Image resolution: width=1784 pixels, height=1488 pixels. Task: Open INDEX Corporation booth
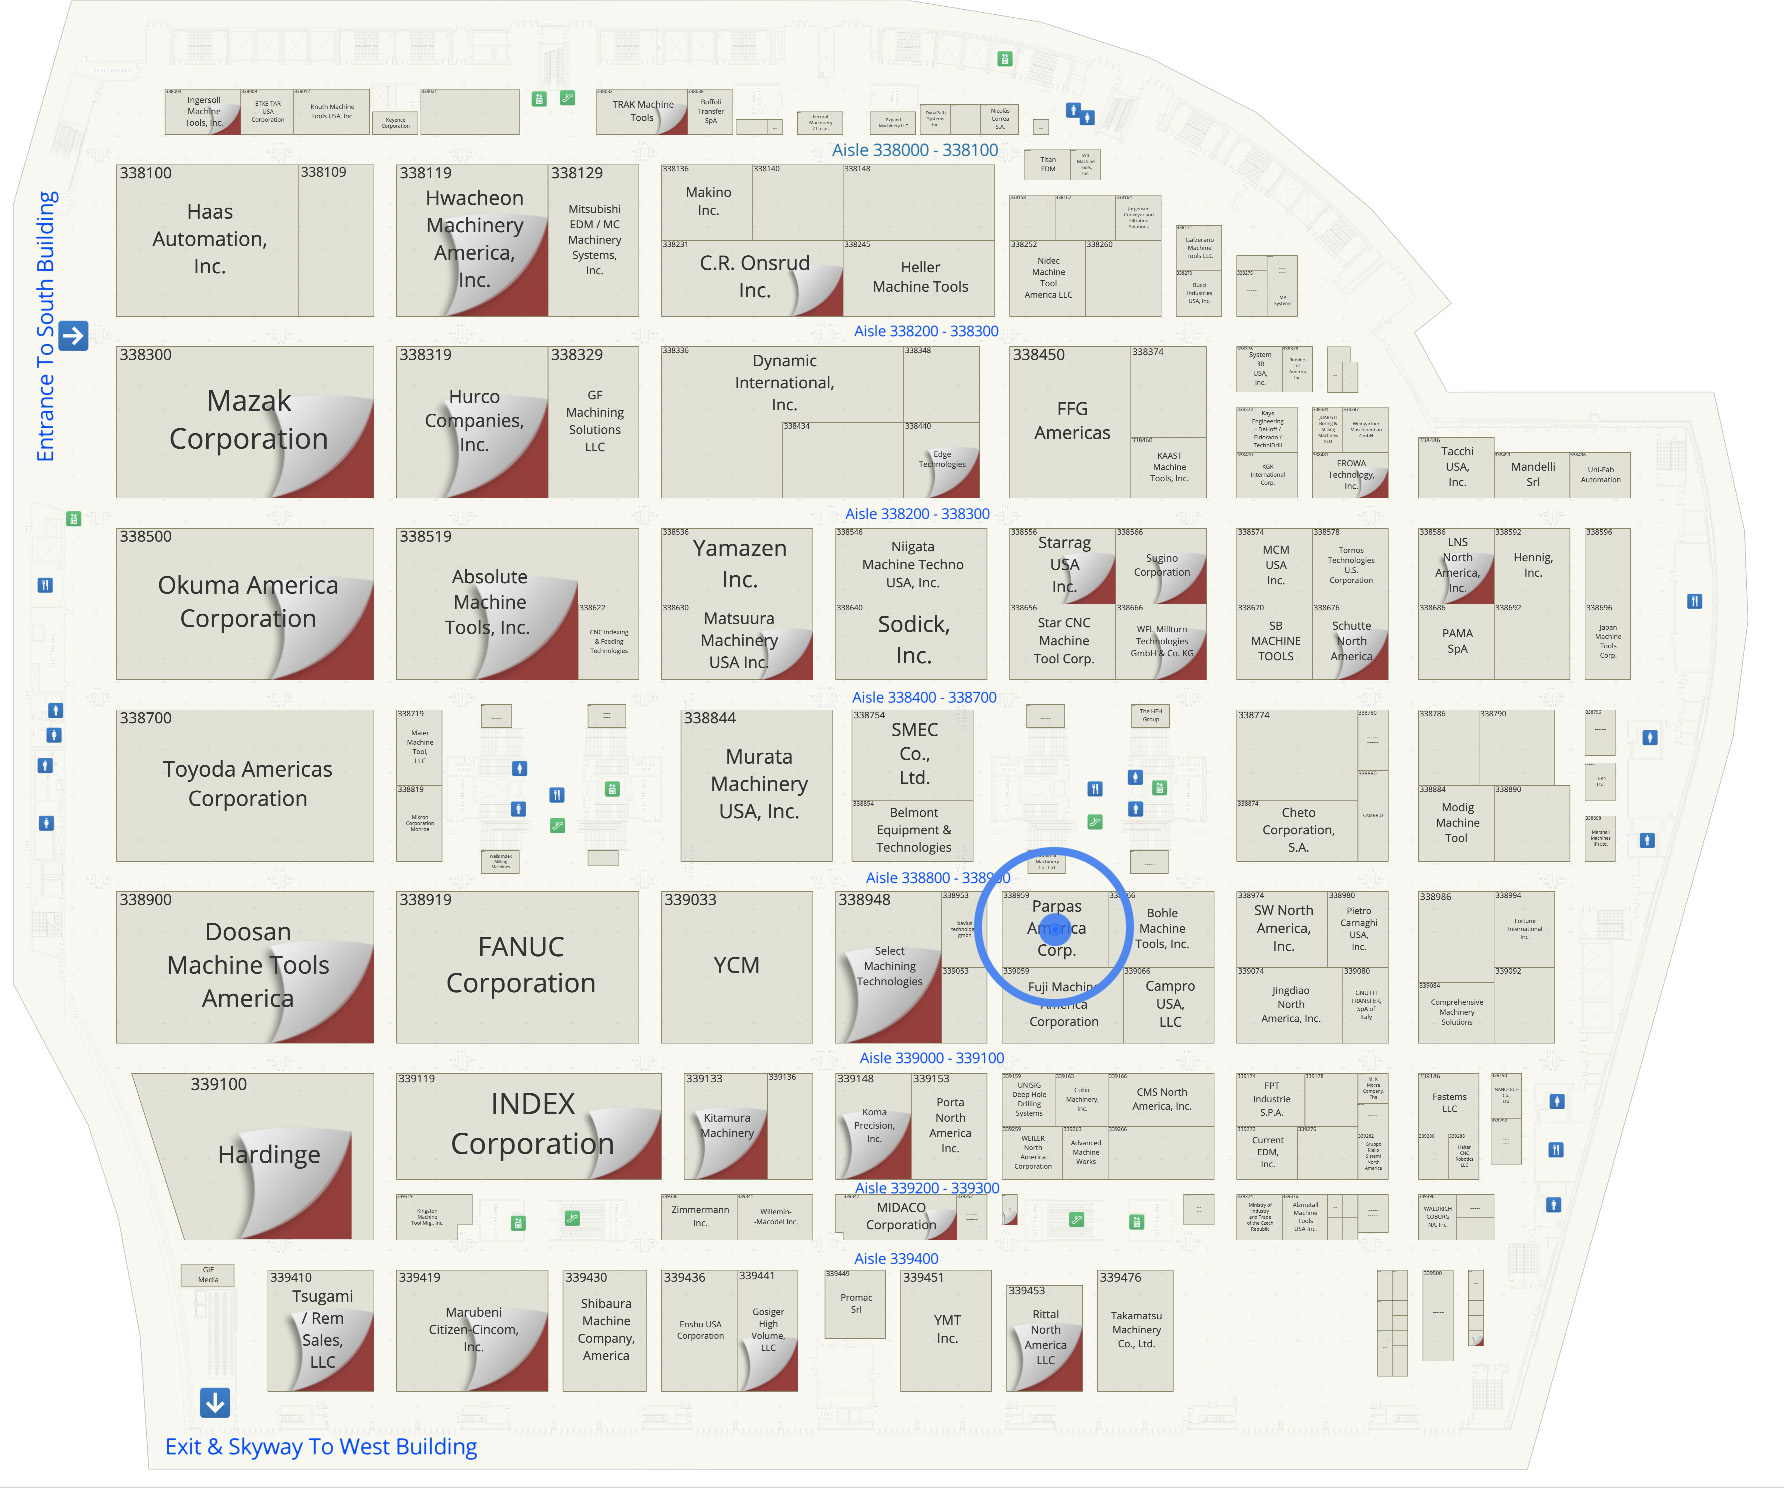529,1126
